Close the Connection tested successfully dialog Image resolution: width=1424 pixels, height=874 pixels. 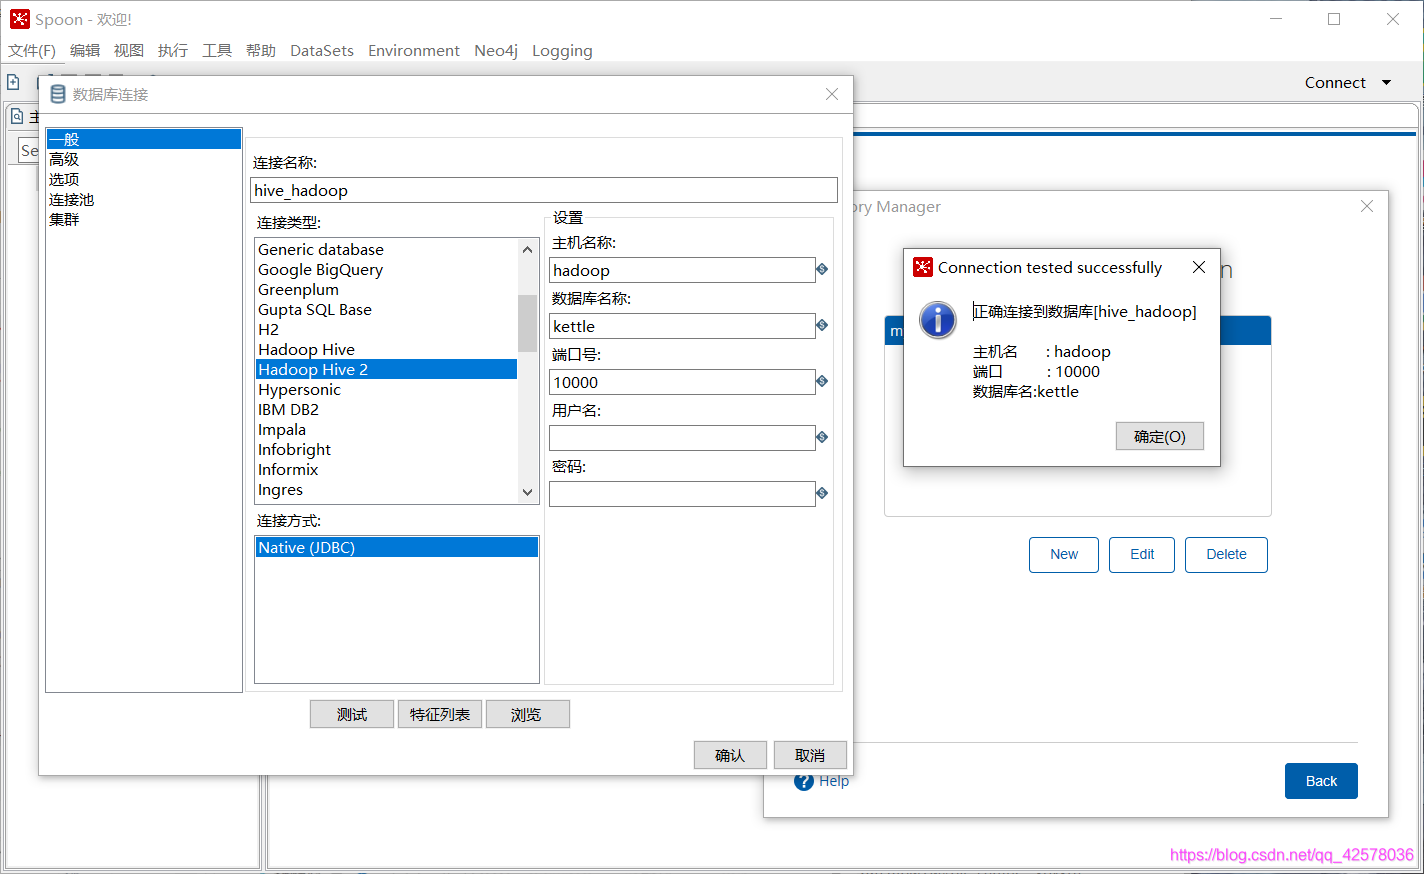[1199, 267]
